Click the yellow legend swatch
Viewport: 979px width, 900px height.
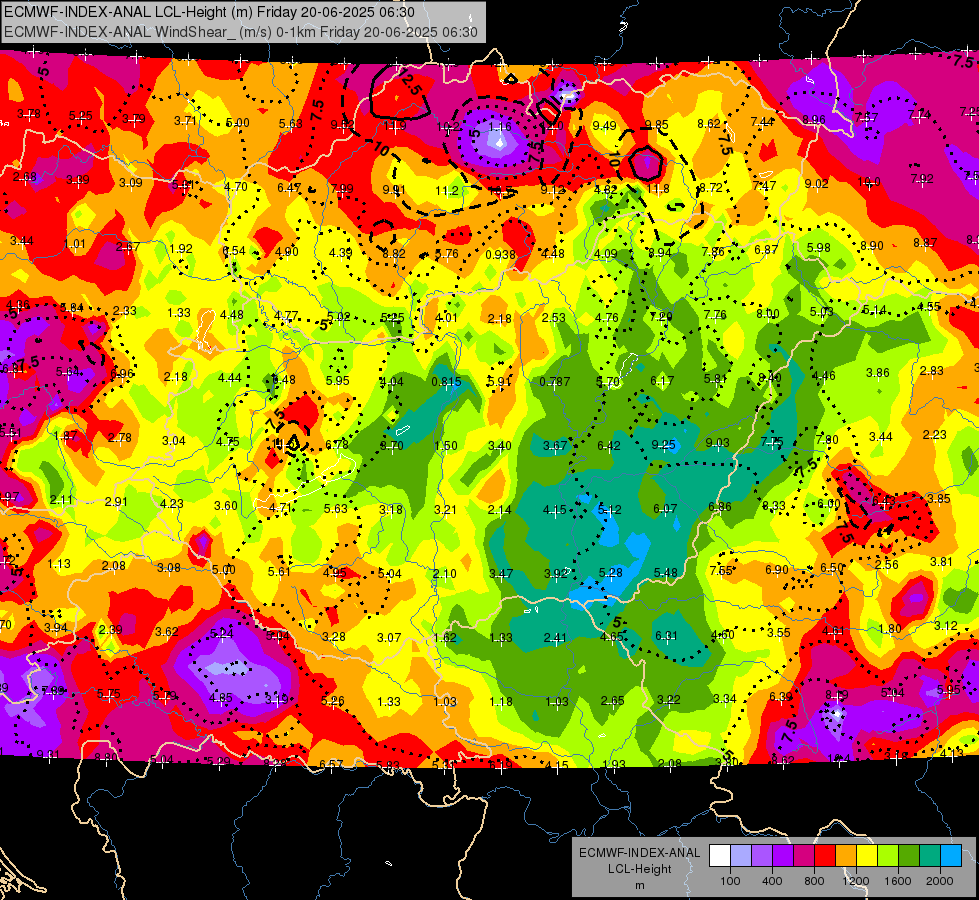point(867,856)
